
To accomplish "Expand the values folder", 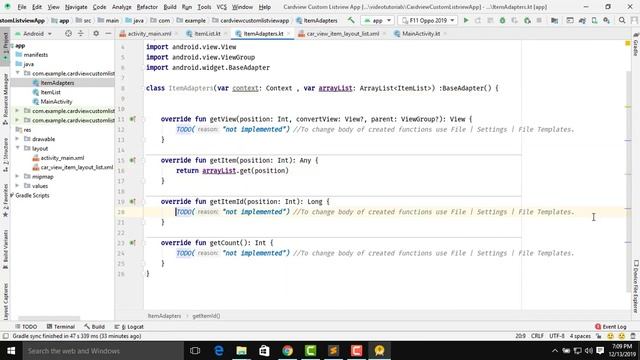I will click(18, 186).
